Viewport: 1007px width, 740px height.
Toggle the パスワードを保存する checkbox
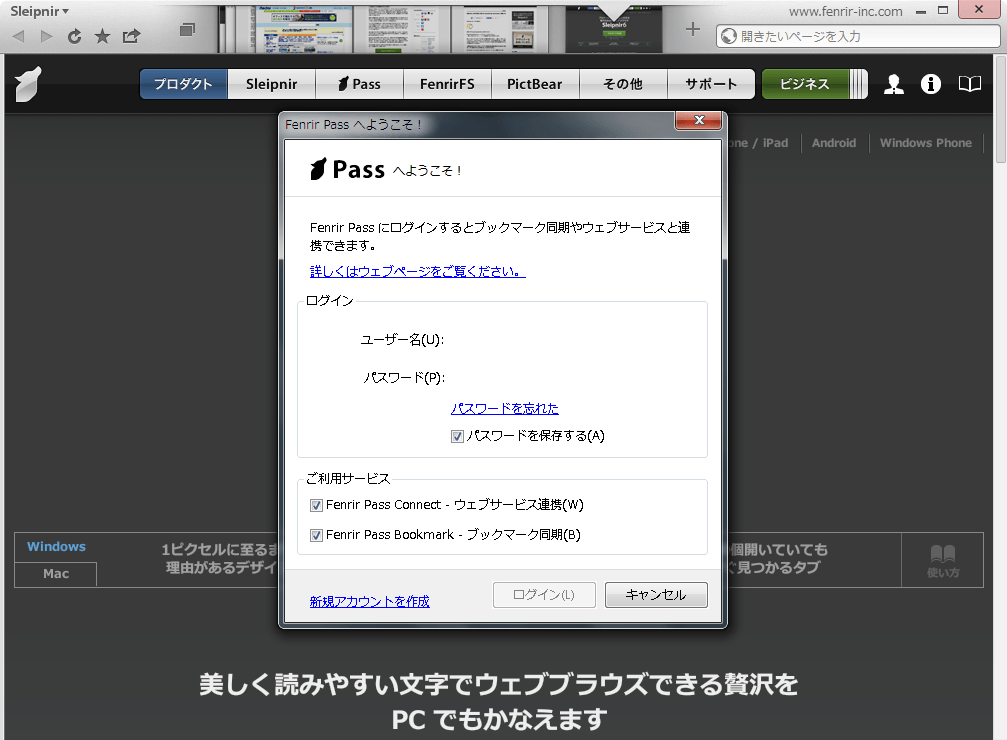click(457, 437)
